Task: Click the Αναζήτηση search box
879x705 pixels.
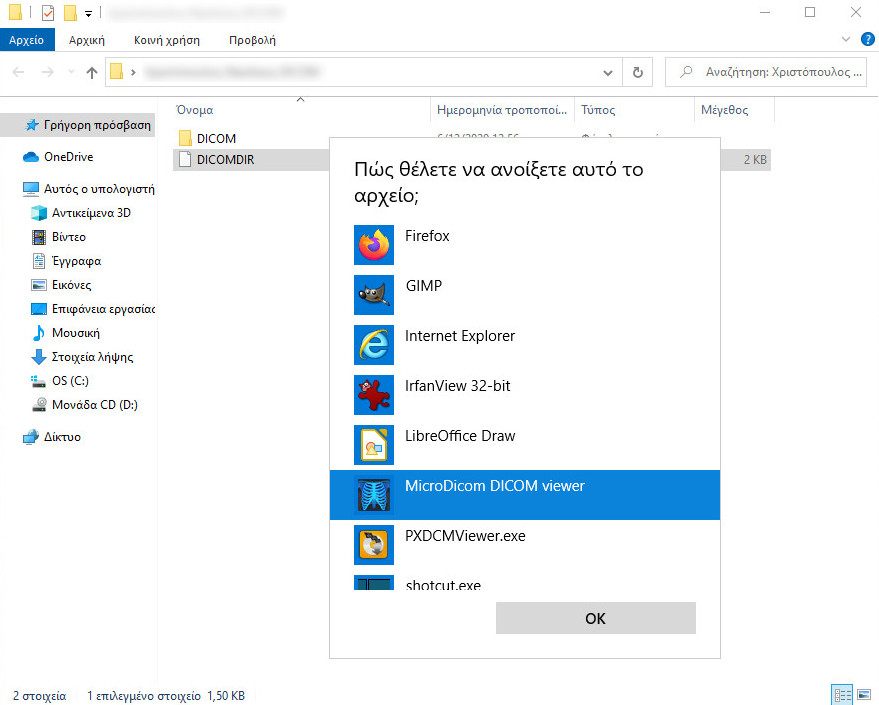Action: [766, 72]
